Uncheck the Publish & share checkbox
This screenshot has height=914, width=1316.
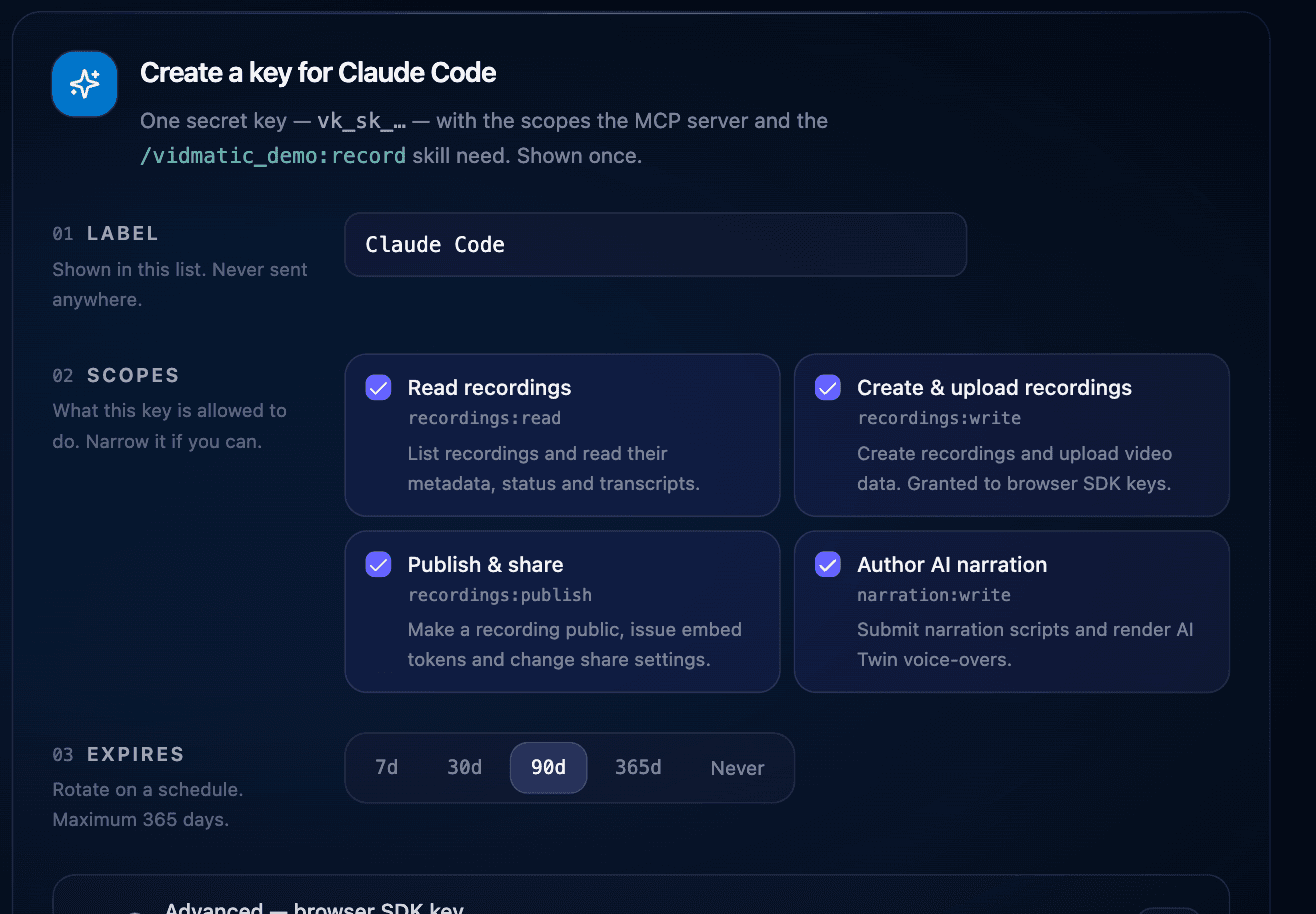click(x=378, y=565)
